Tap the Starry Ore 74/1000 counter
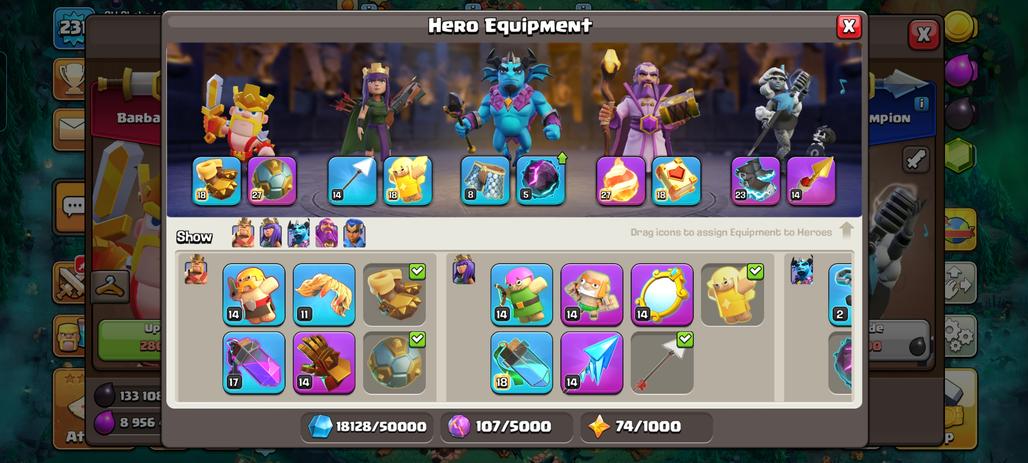Image resolution: width=1028 pixels, height=463 pixels. coord(646,427)
